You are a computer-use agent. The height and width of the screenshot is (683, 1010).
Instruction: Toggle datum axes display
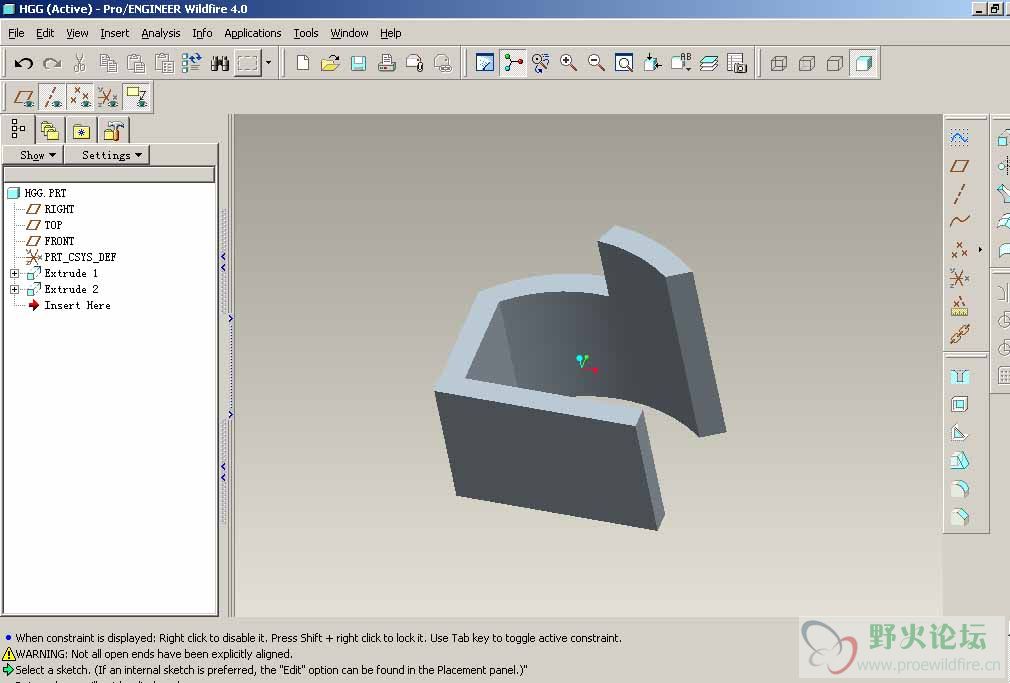(52, 98)
